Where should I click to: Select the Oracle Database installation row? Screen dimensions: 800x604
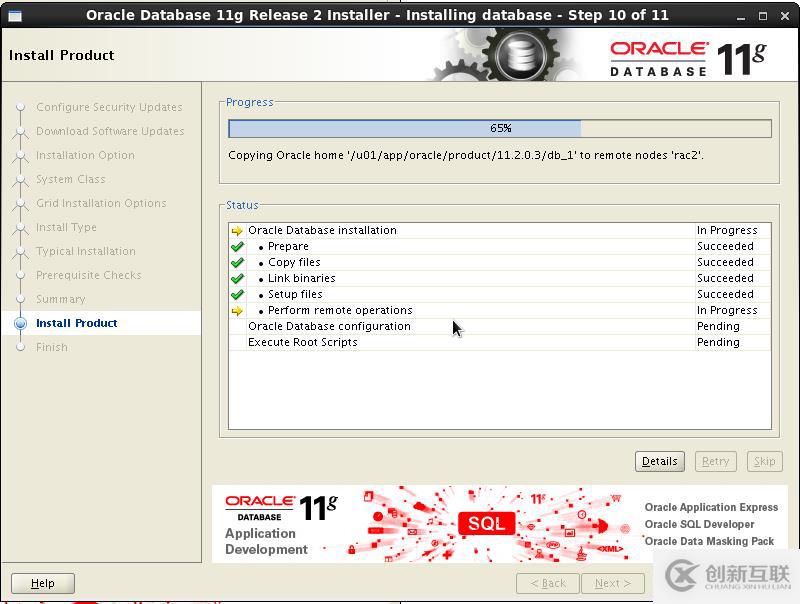(x=500, y=231)
